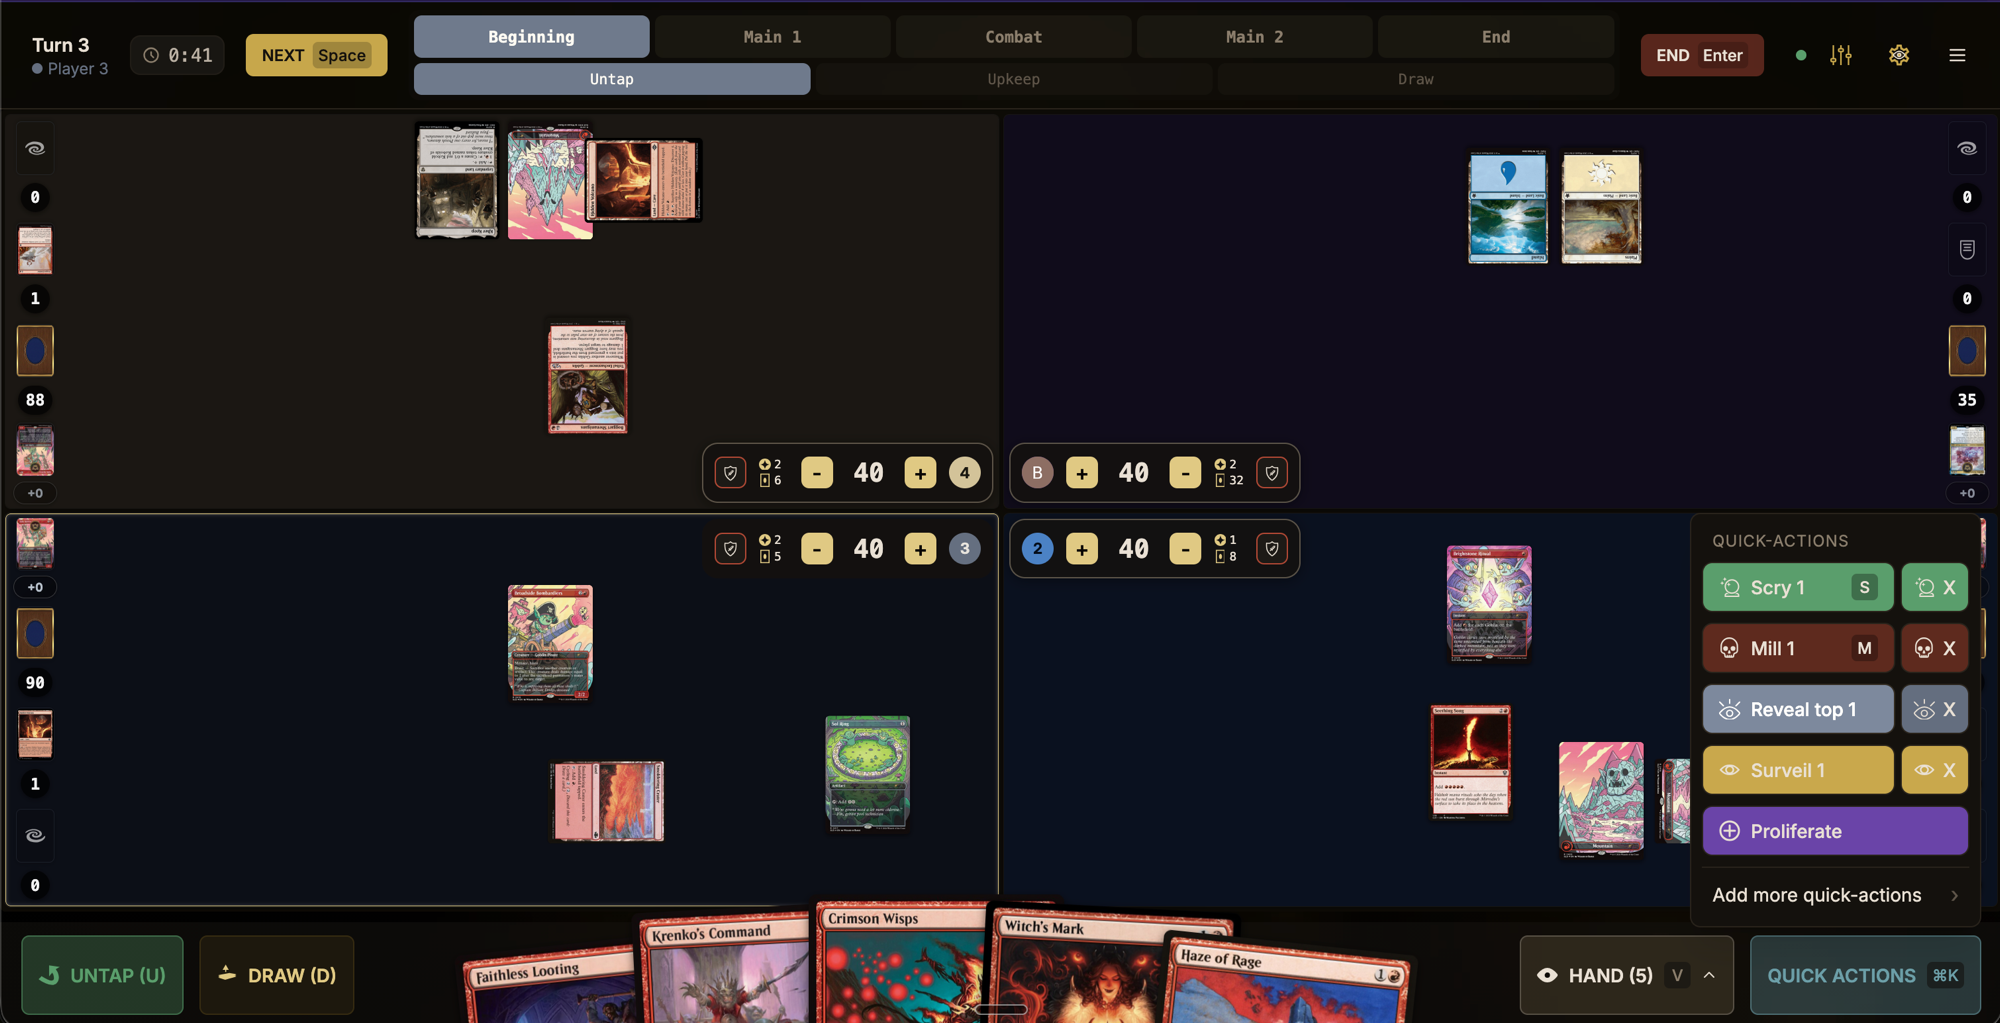Click the Surveil X button
Viewport: 2000px width, 1023px height.
1935,770
